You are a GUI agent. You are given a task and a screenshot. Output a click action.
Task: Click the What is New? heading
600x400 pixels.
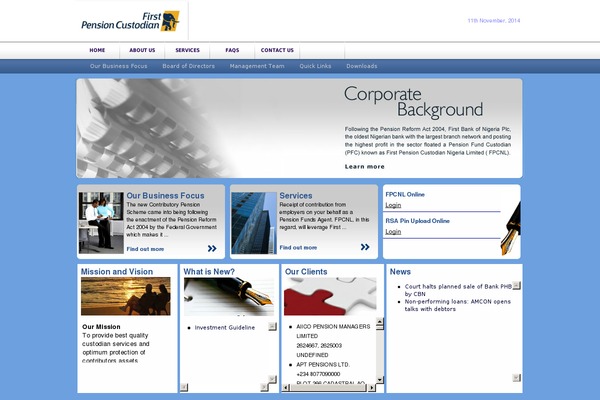click(x=209, y=272)
